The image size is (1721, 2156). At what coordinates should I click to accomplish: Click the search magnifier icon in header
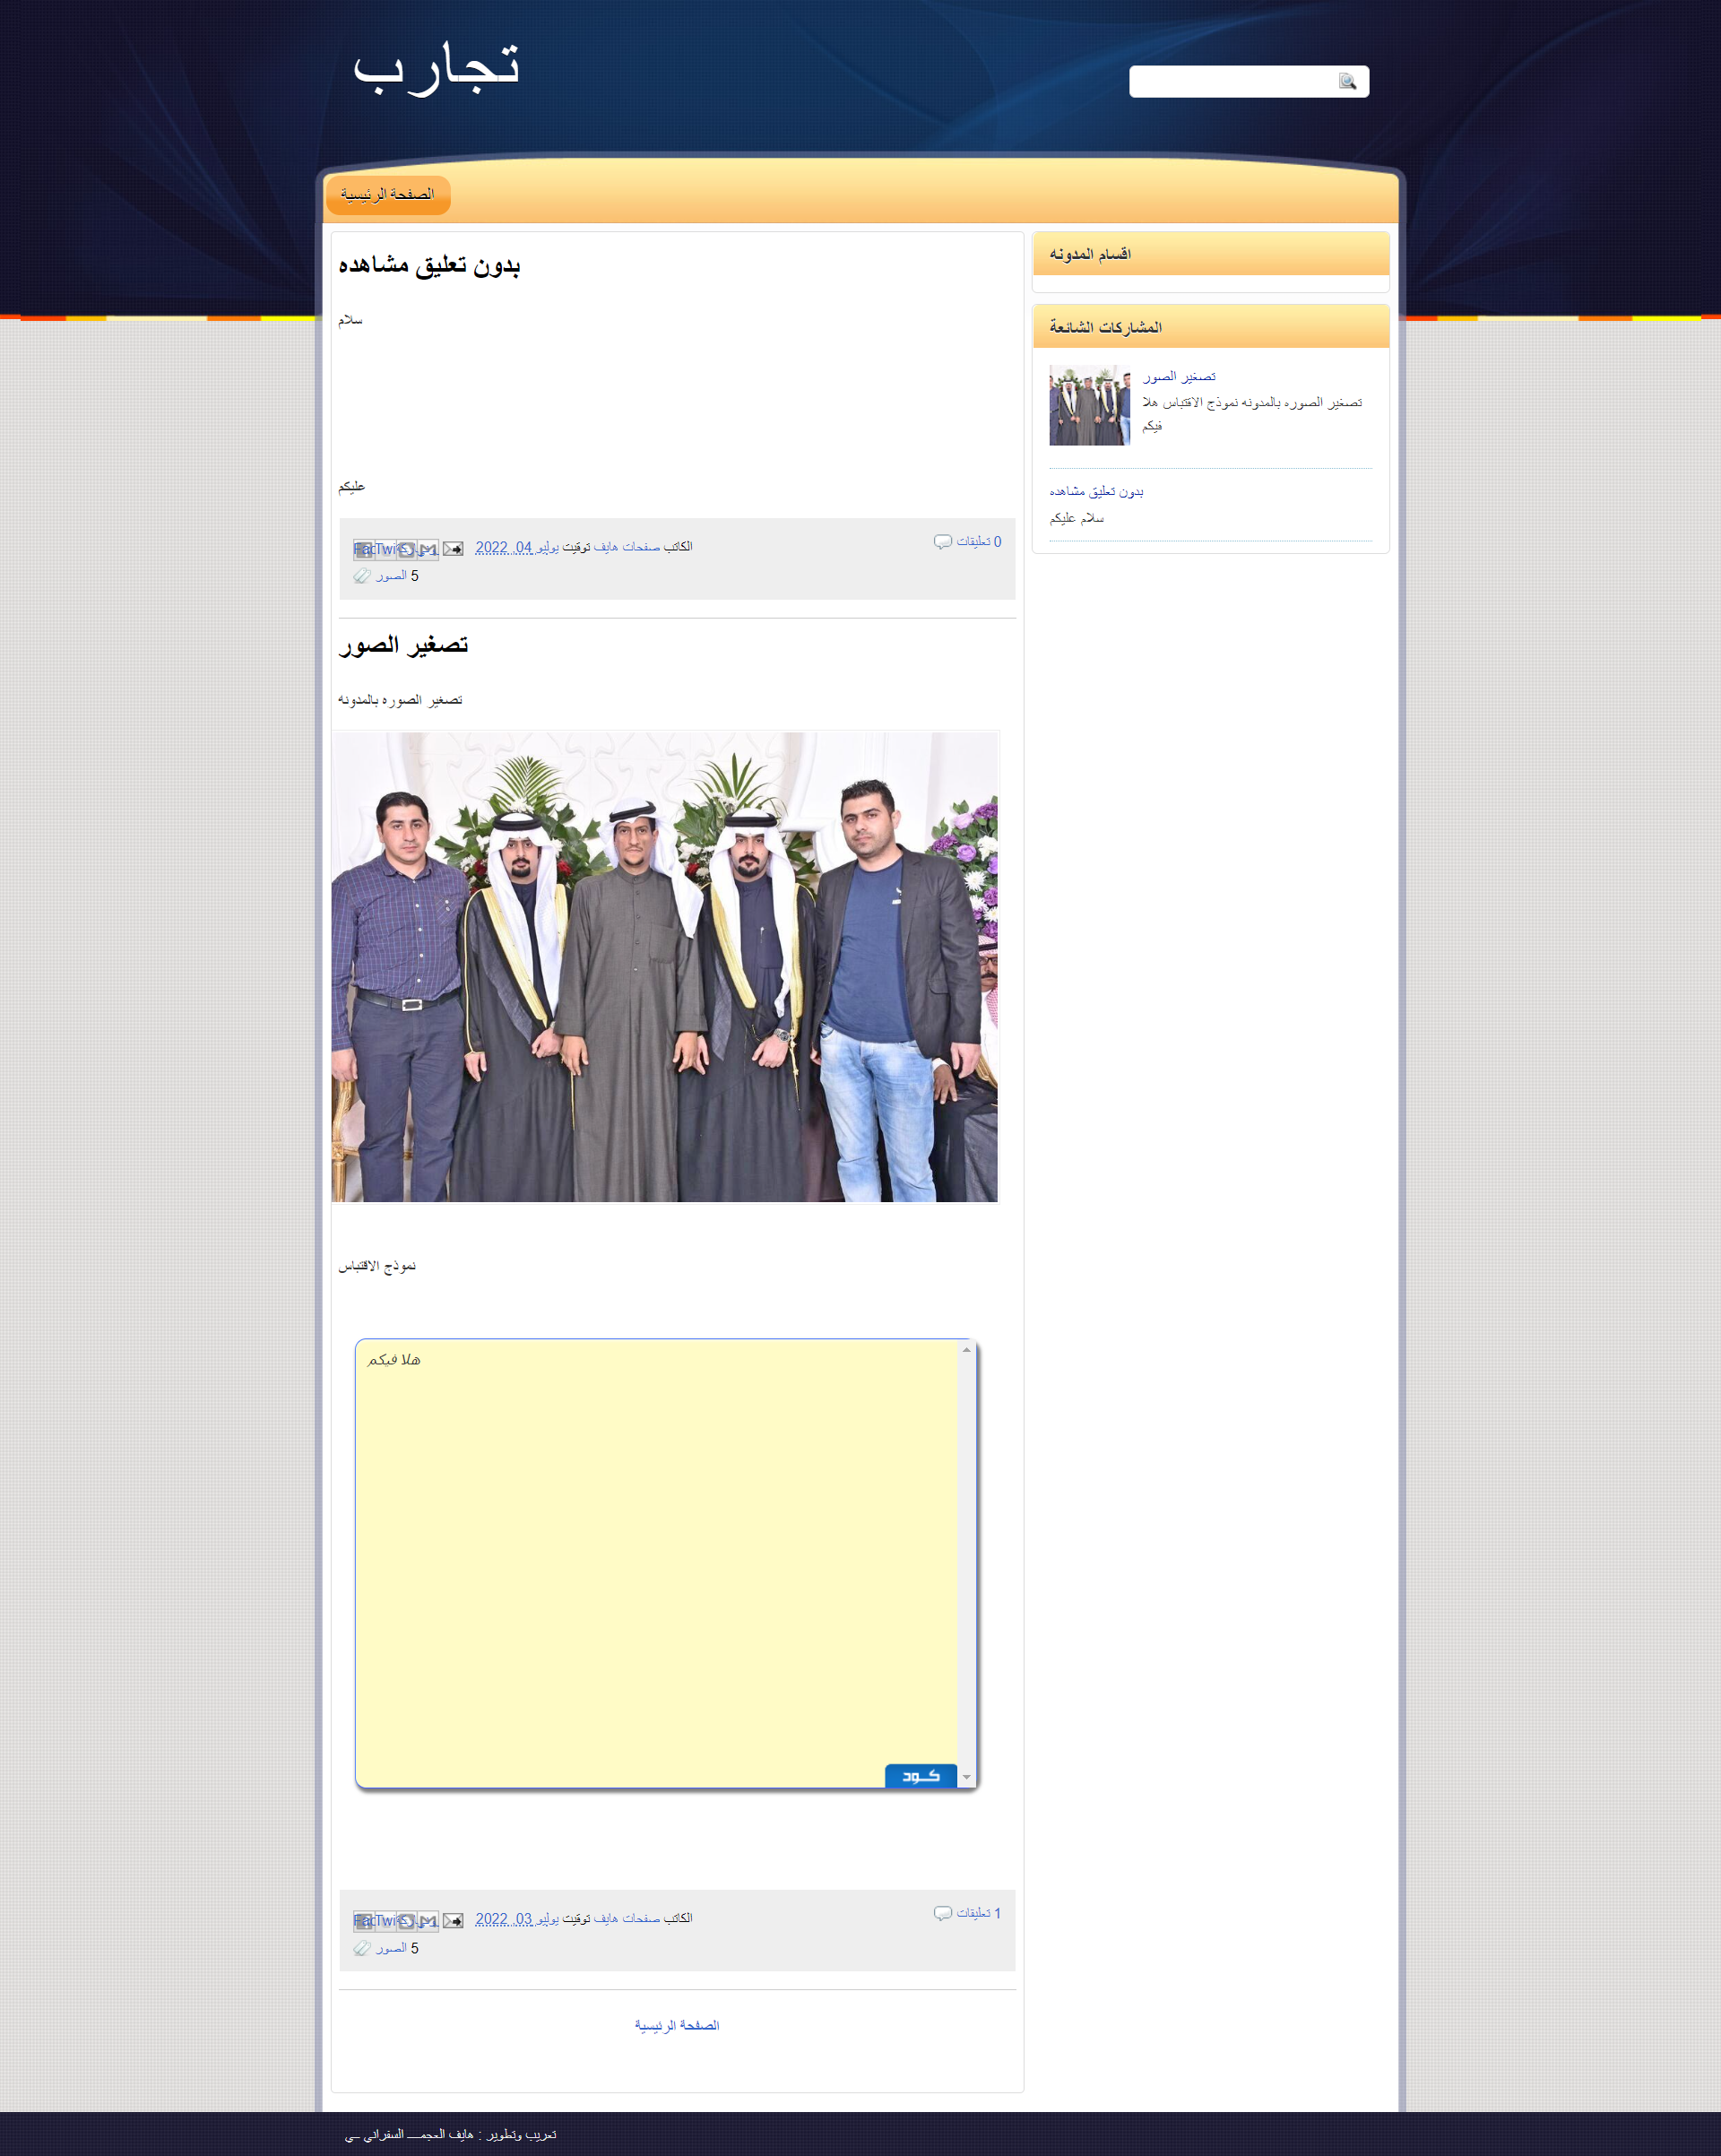tap(1347, 82)
